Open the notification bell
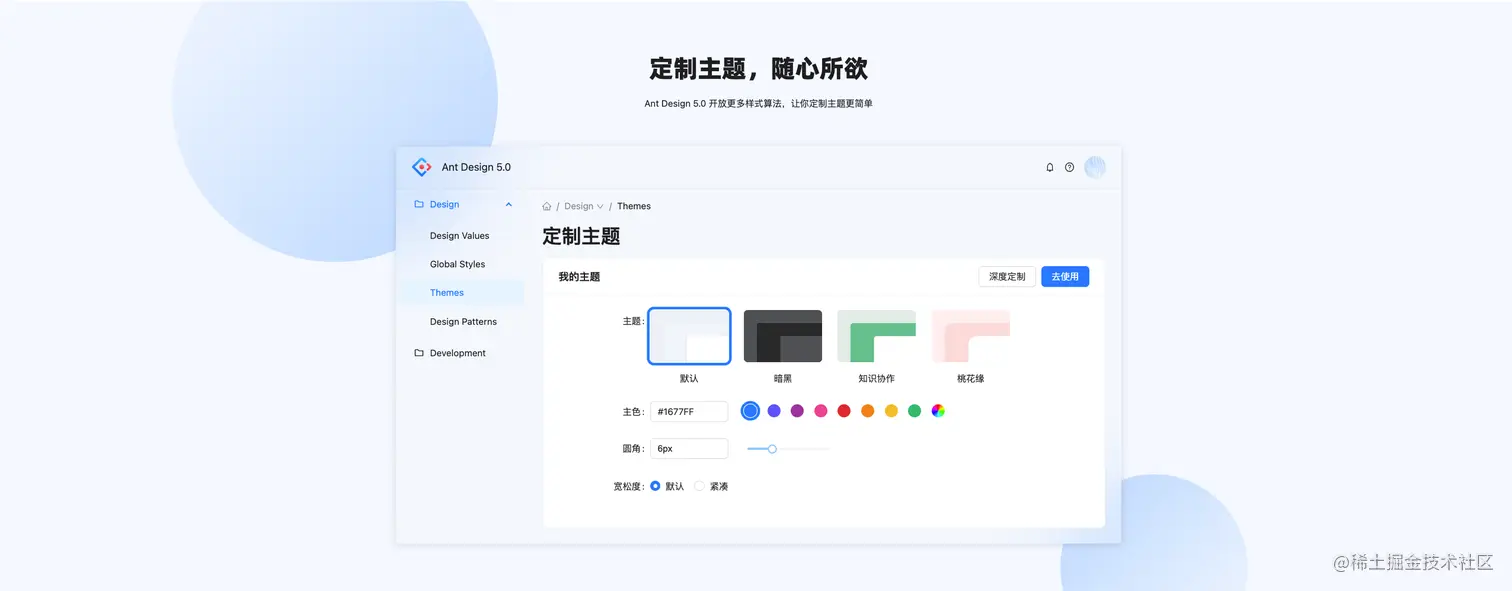The height and width of the screenshot is (591, 1512). [1050, 167]
